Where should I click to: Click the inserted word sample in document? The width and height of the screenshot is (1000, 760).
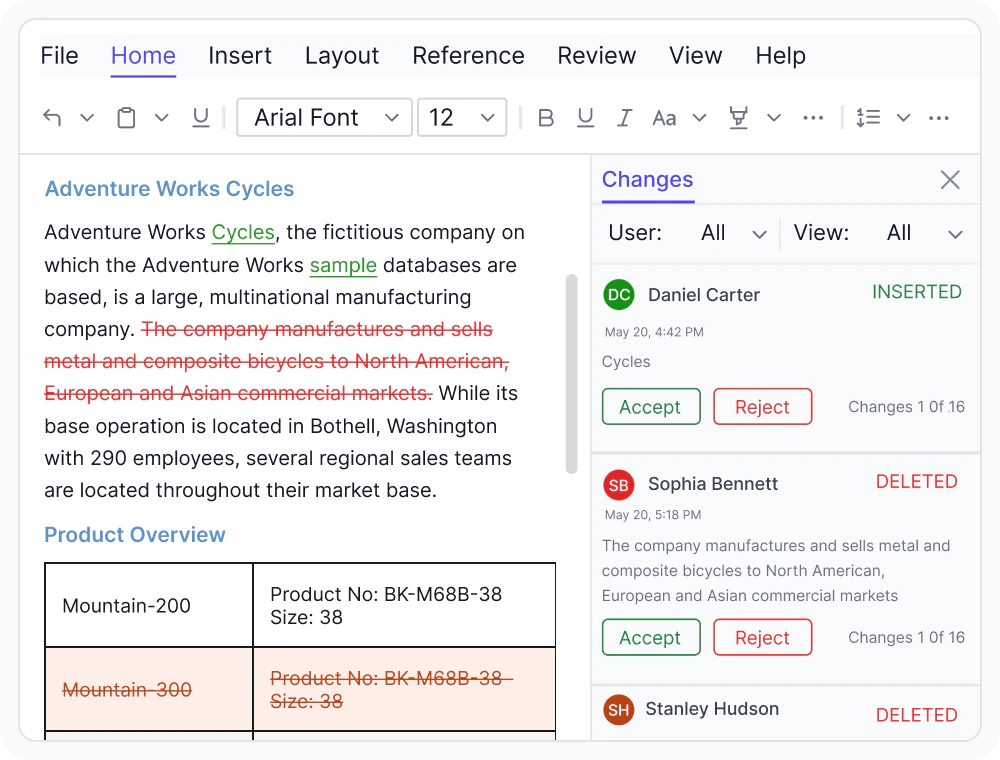343,265
